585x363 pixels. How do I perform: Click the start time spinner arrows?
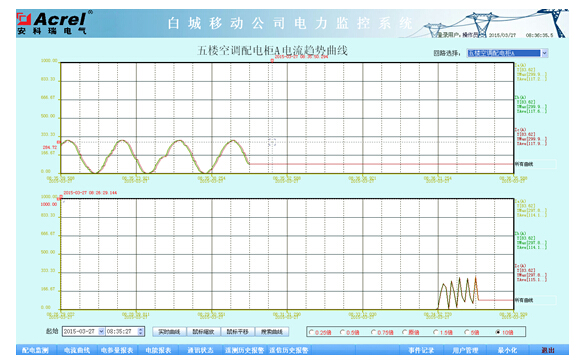tap(141, 331)
